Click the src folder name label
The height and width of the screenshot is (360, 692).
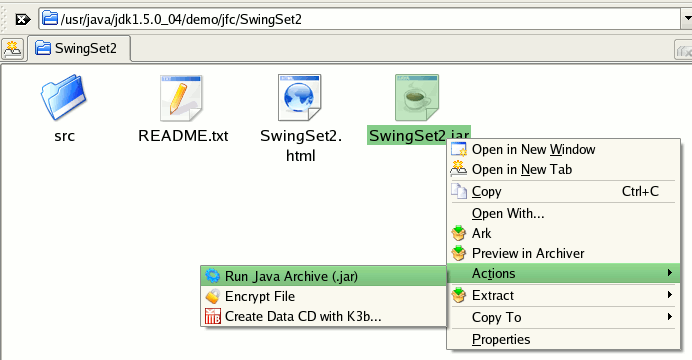coord(64,136)
